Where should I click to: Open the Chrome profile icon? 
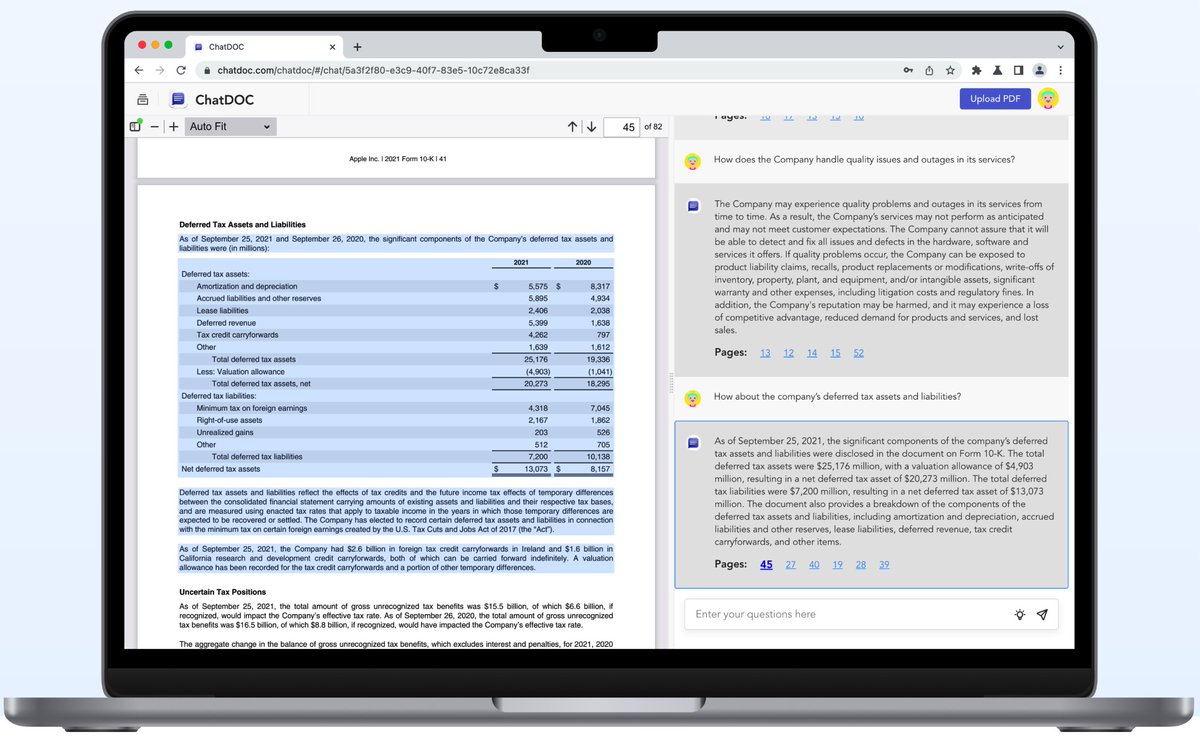point(1040,71)
